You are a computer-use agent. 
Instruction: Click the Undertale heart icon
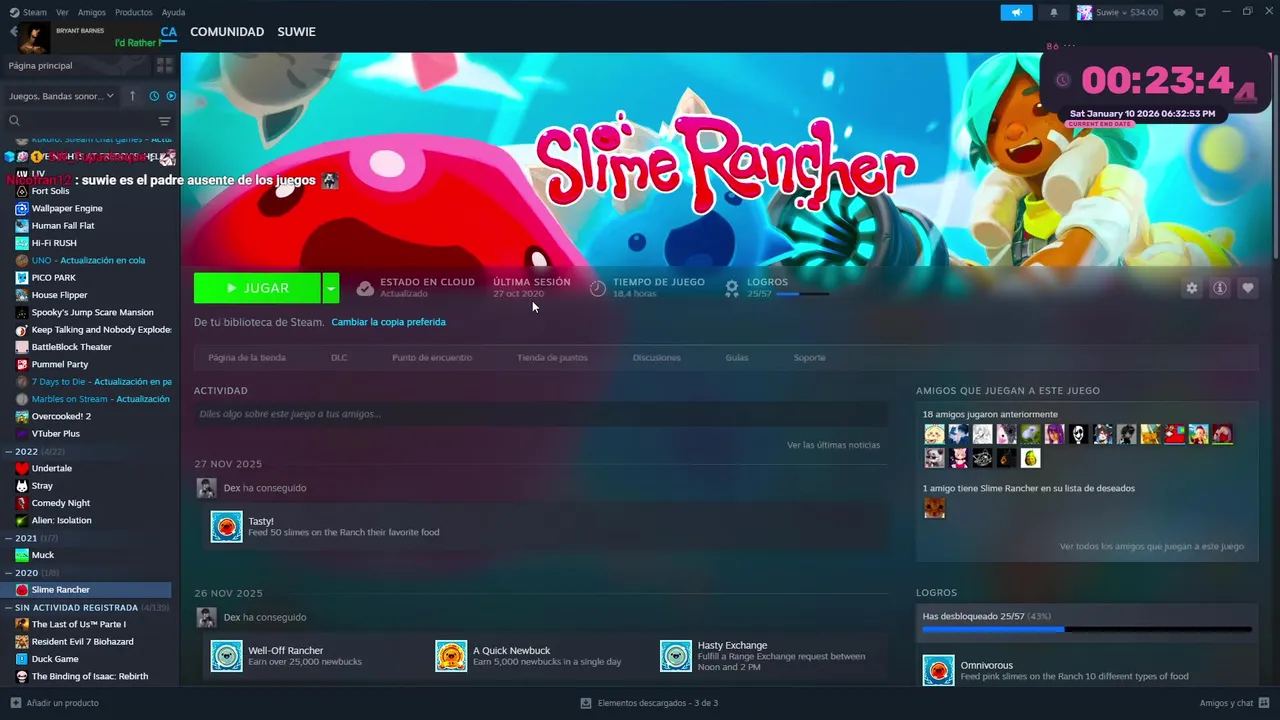tap(22, 468)
